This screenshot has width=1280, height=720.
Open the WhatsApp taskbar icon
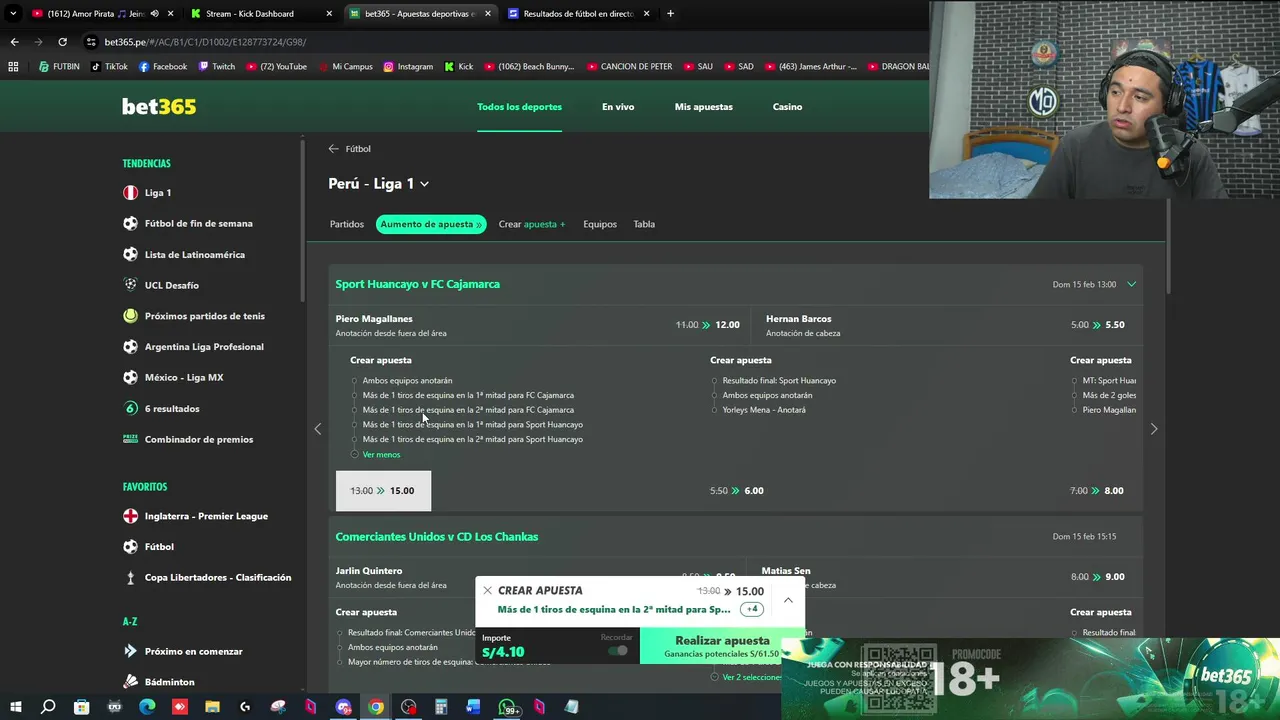[507, 707]
